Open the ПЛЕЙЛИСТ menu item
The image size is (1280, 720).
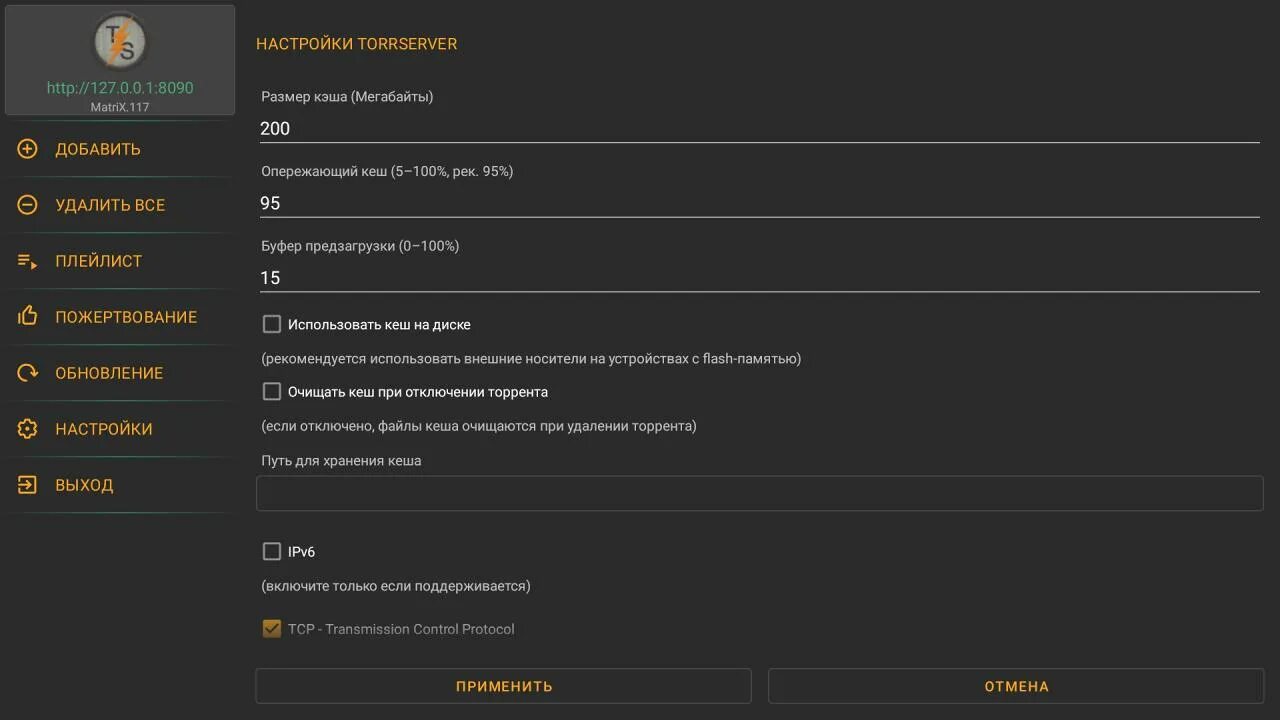(x=98, y=261)
